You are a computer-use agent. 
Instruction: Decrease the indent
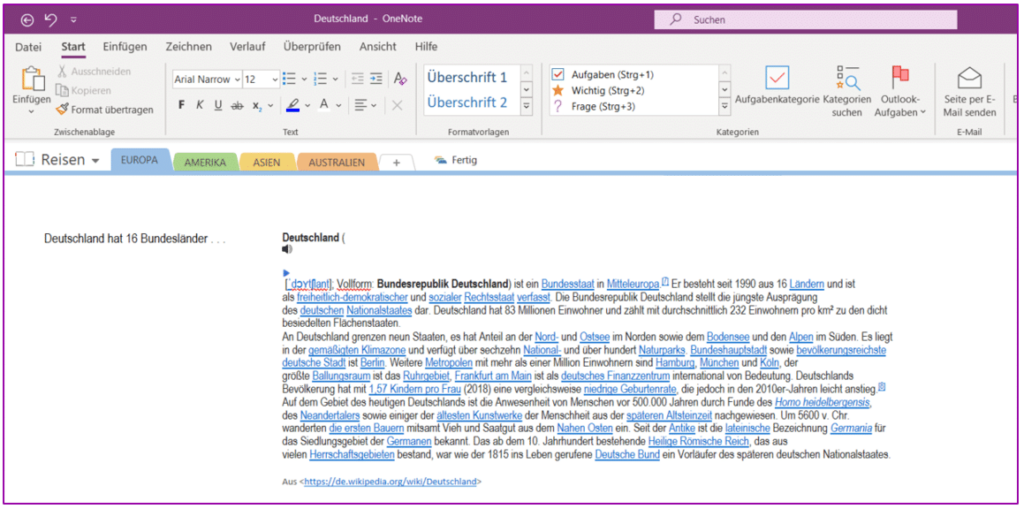[x=357, y=79]
